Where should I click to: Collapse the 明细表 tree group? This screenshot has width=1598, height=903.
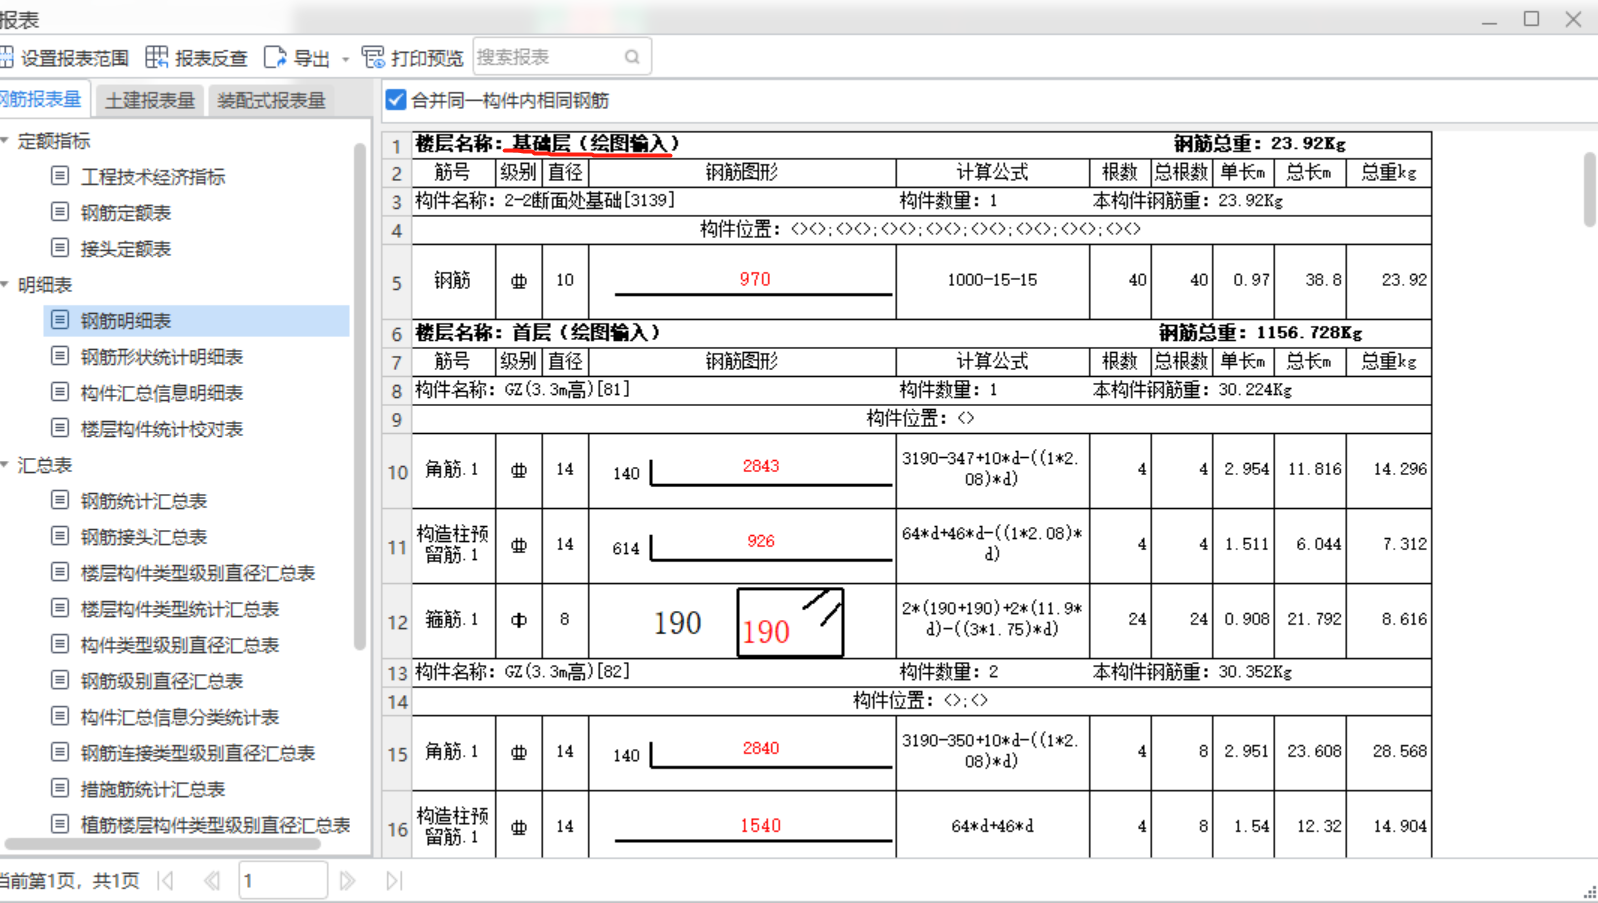pos(5,284)
